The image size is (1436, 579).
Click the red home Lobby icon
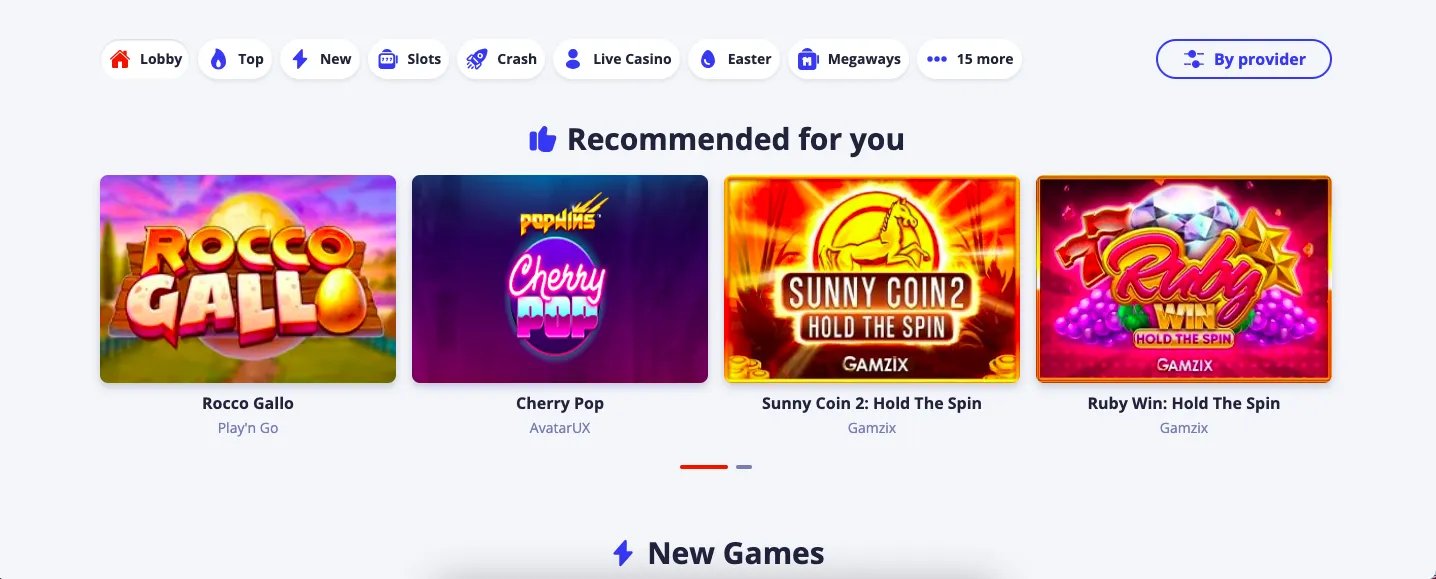pyautogui.click(x=120, y=59)
